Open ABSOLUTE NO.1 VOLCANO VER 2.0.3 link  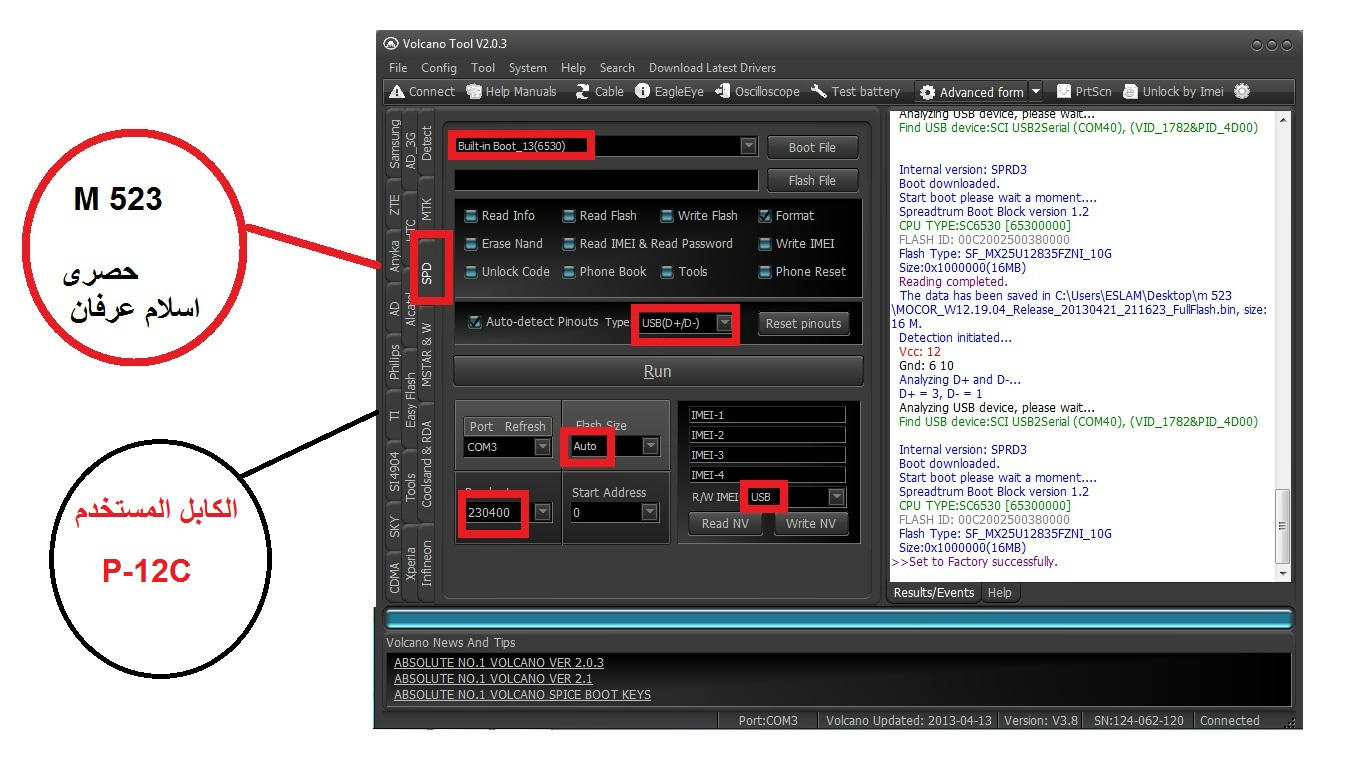point(499,662)
